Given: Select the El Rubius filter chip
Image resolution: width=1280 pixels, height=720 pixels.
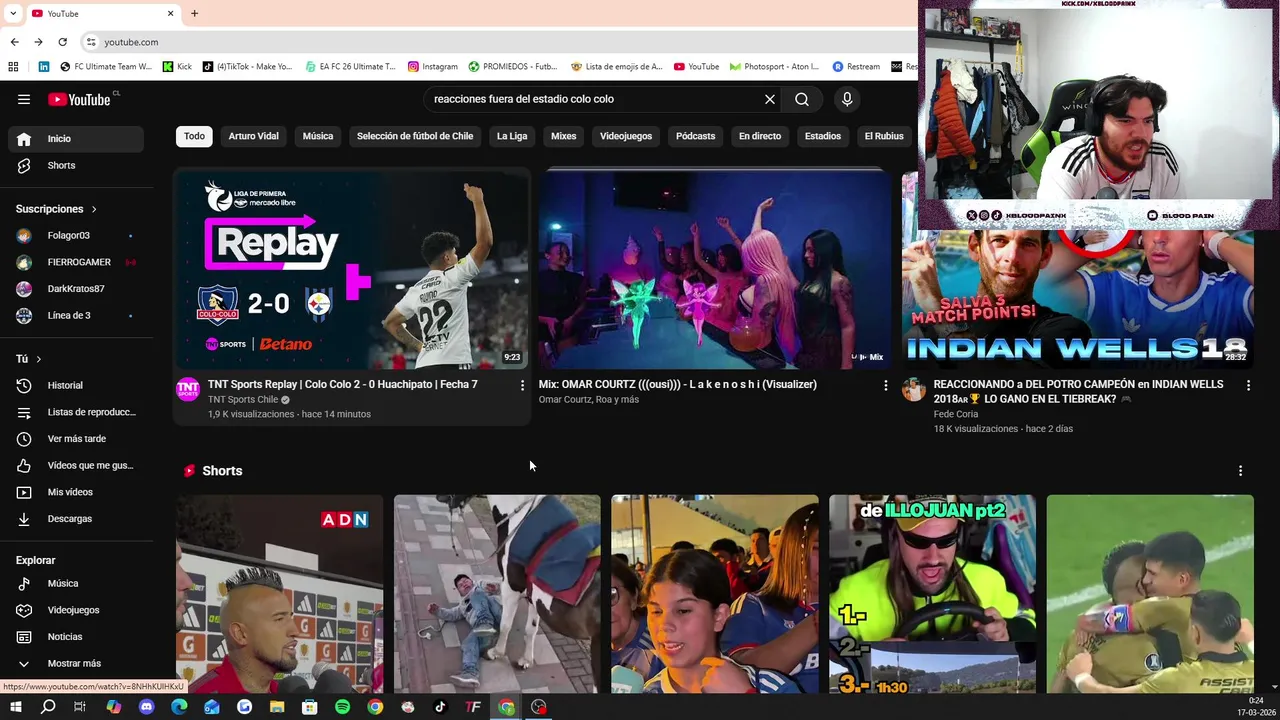Looking at the screenshot, I should 884,136.
